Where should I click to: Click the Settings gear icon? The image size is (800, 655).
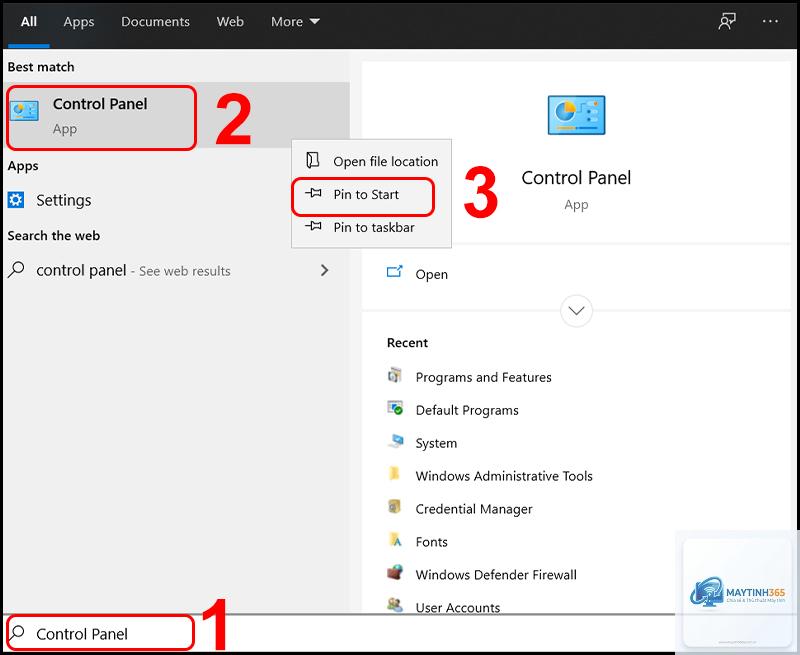(16, 200)
